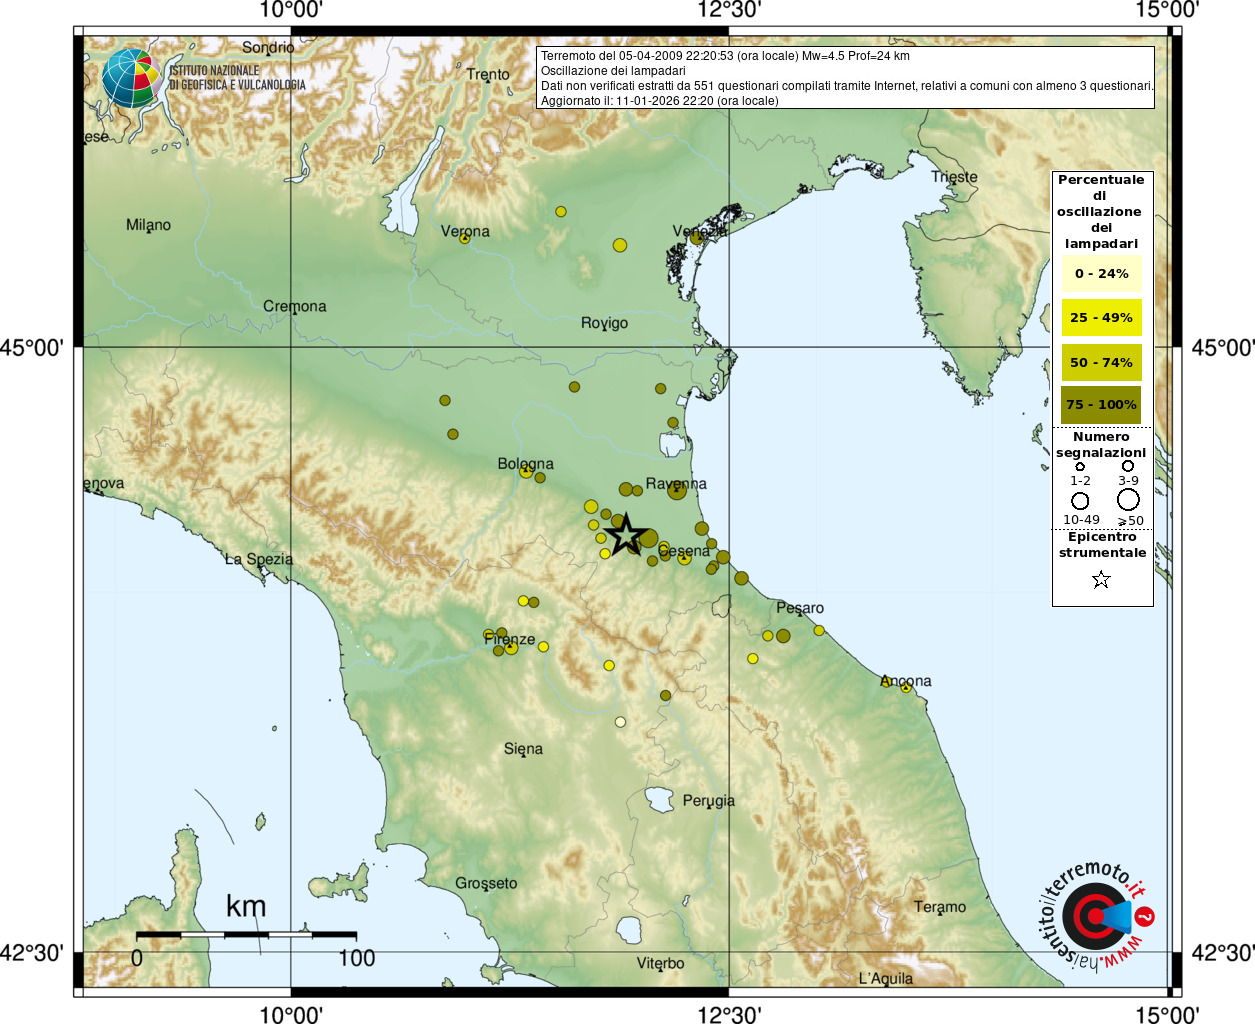The width and height of the screenshot is (1255, 1024).
Task: Click the earthquake title line in header box
Action: point(725,56)
